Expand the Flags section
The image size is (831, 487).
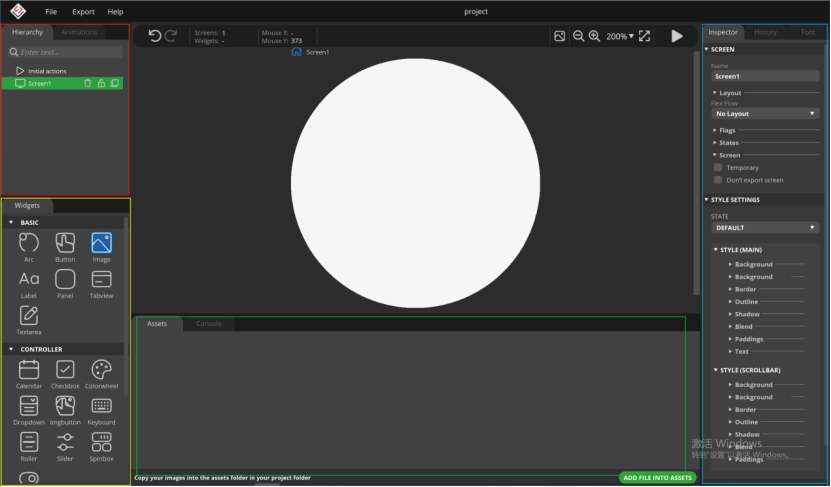pos(727,130)
